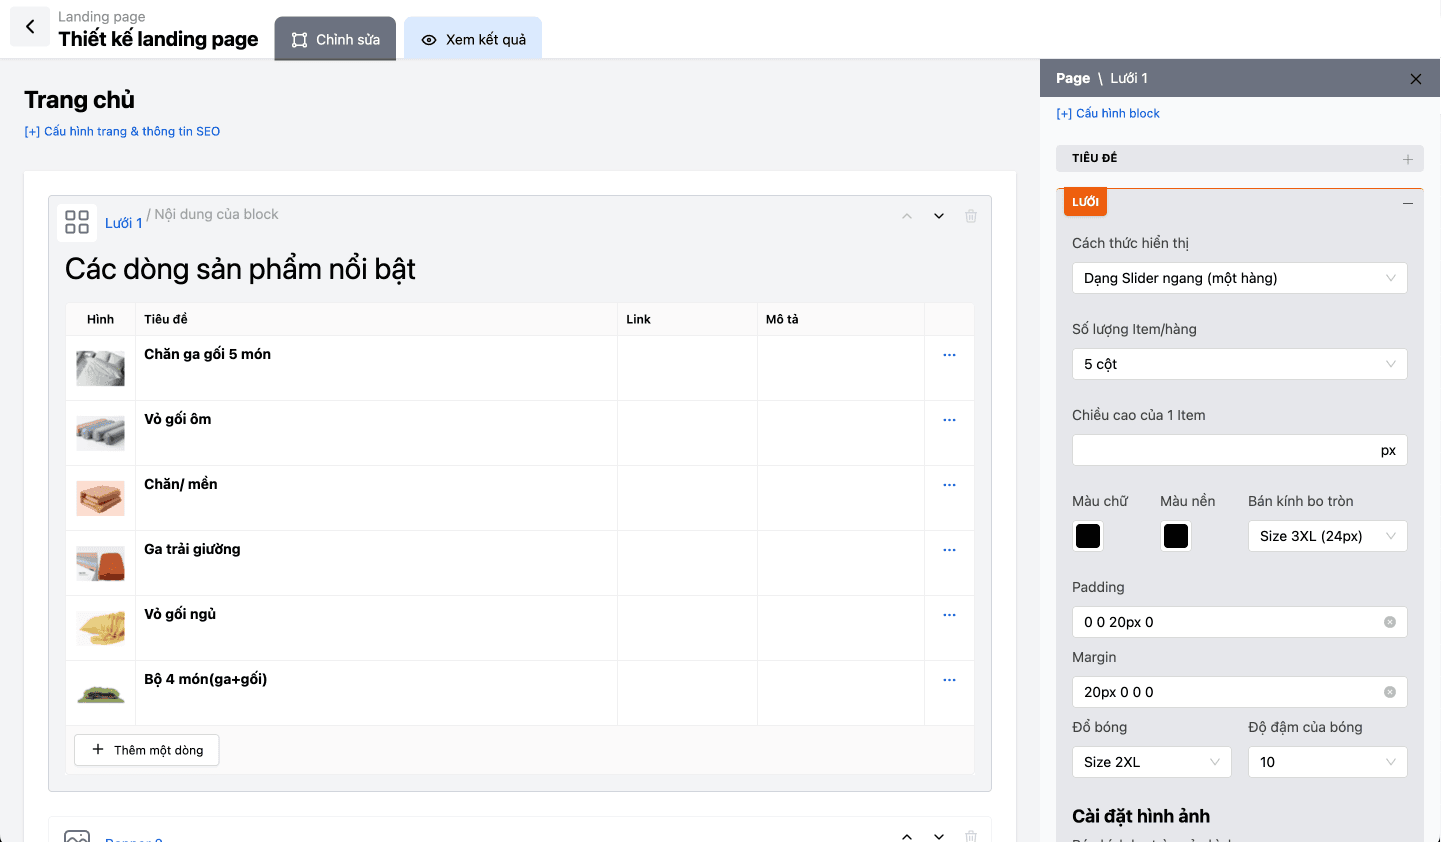Delete the Lưới 1 block using its trash icon
This screenshot has height=842, width=1441.
click(970, 215)
